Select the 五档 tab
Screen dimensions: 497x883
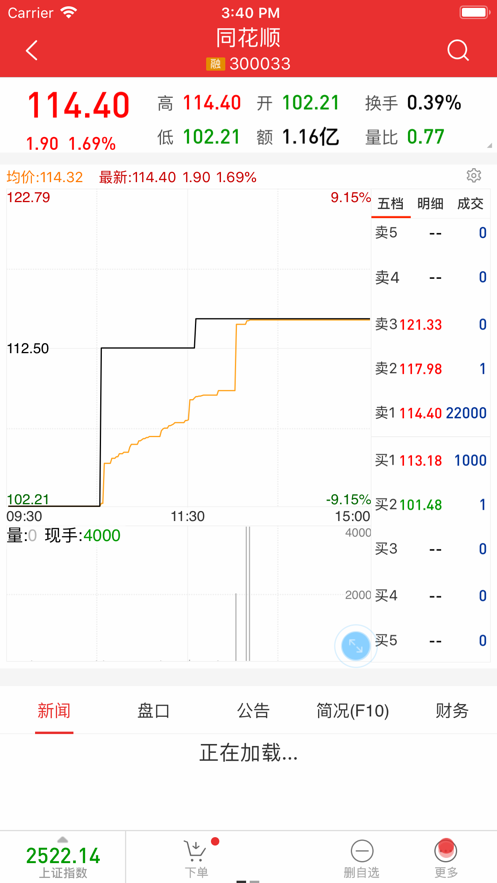tap(391, 204)
